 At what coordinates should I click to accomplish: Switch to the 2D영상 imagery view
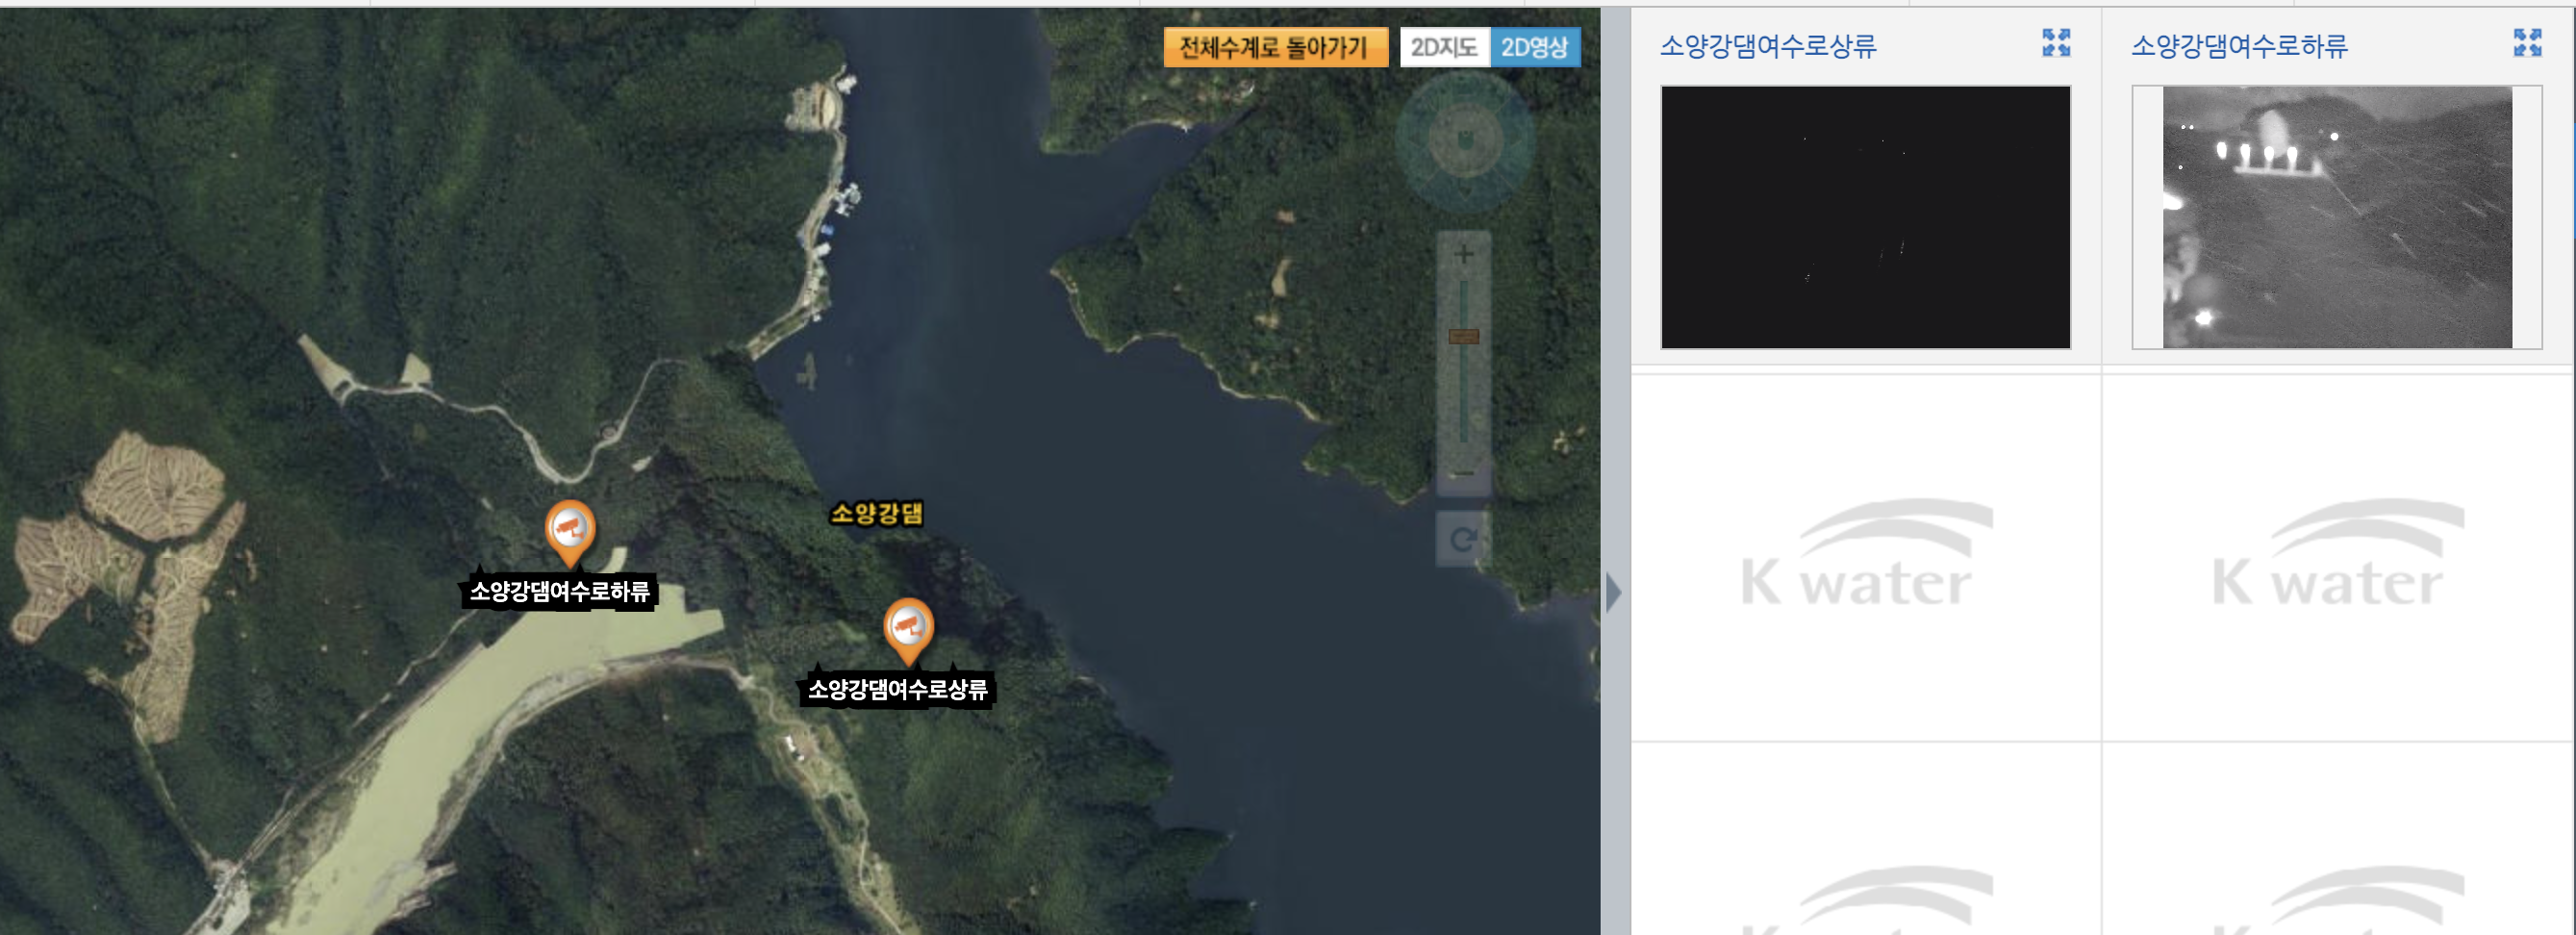click(x=1535, y=47)
